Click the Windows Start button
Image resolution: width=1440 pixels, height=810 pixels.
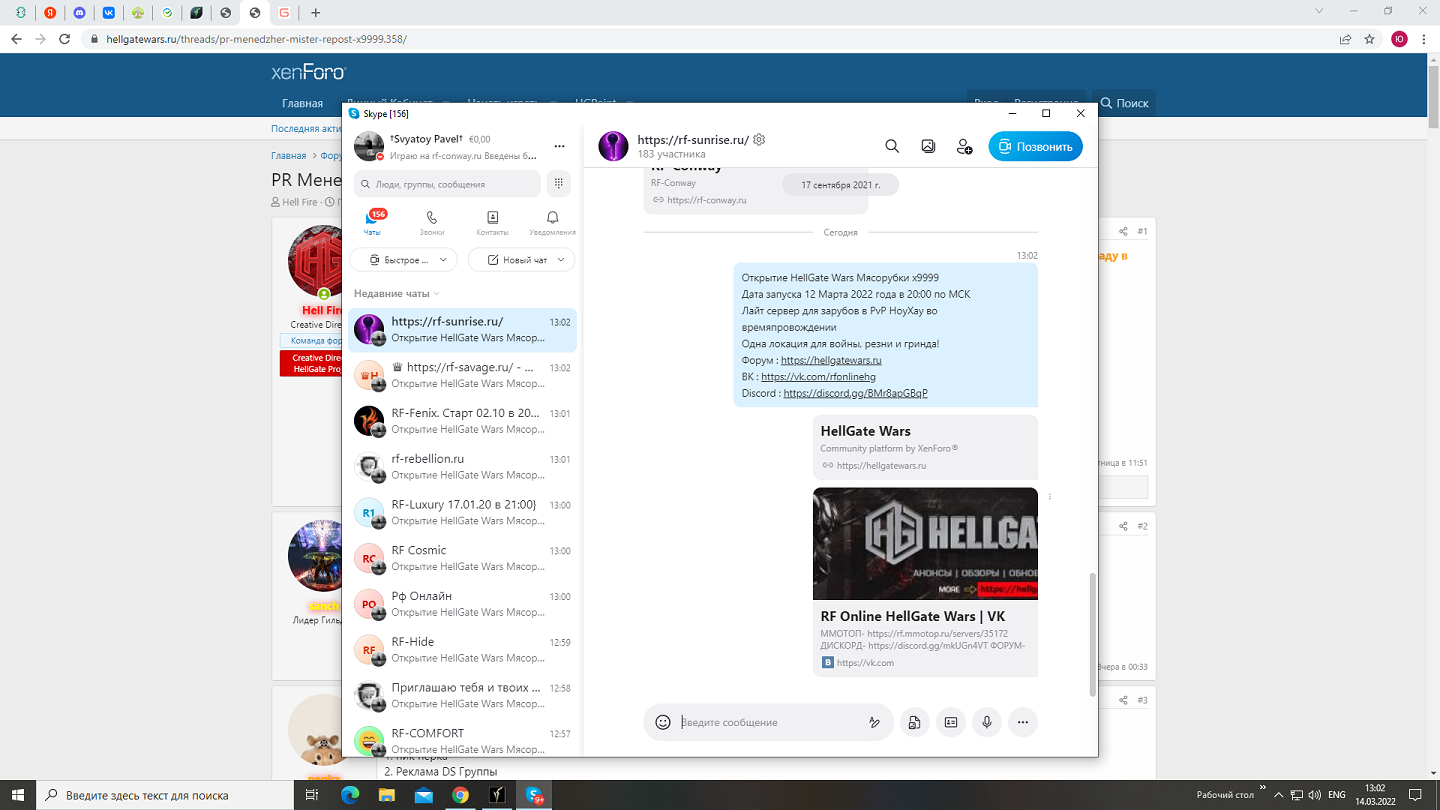(x=18, y=795)
